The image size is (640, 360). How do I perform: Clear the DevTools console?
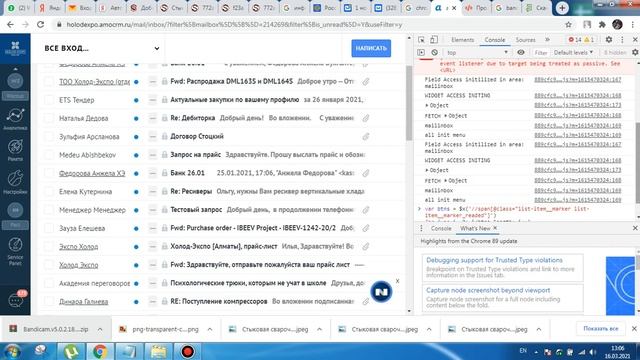[x=434, y=52]
